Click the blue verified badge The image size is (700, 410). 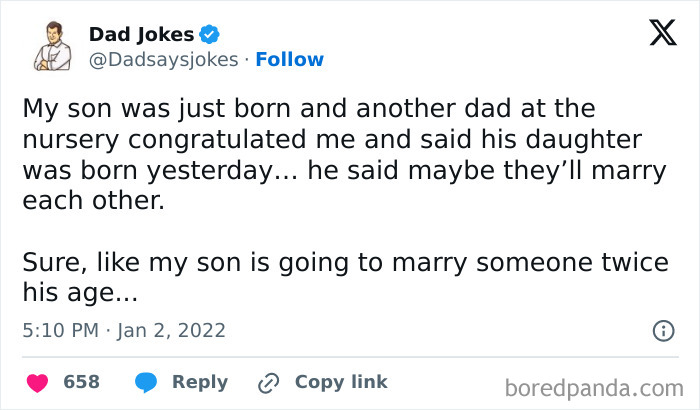click(x=209, y=35)
